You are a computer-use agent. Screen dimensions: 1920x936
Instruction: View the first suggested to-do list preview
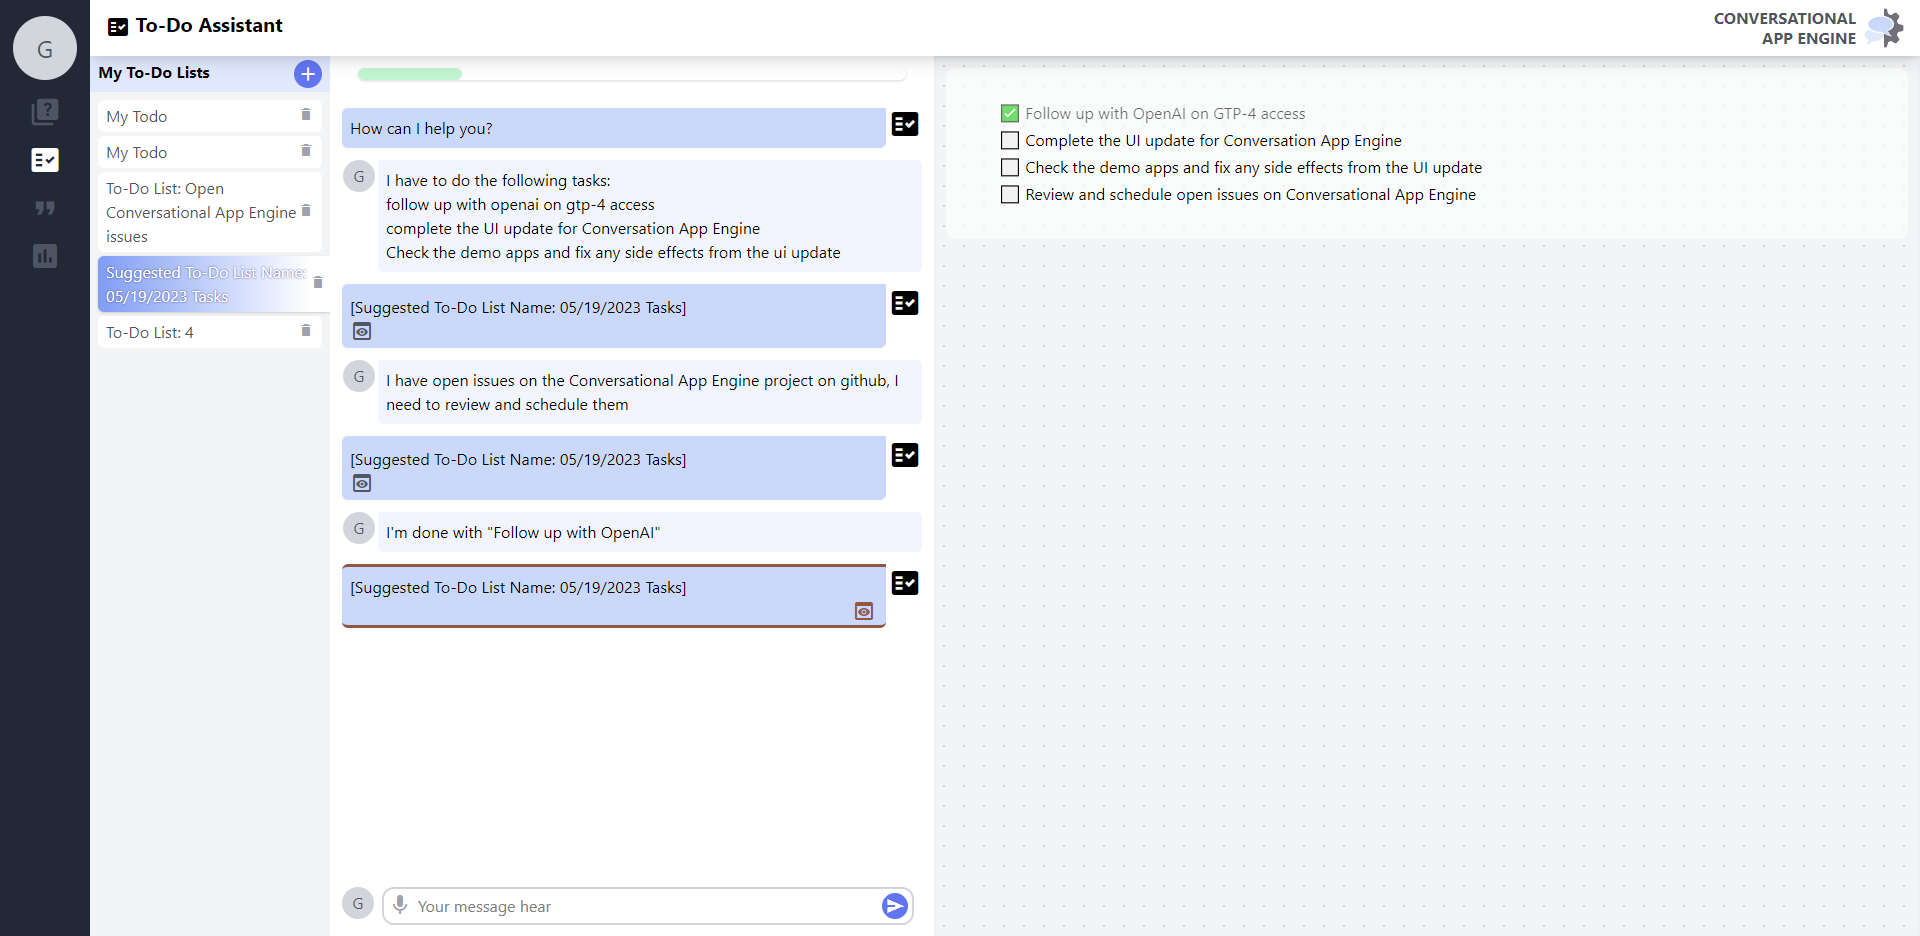pyautogui.click(x=362, y=332)
